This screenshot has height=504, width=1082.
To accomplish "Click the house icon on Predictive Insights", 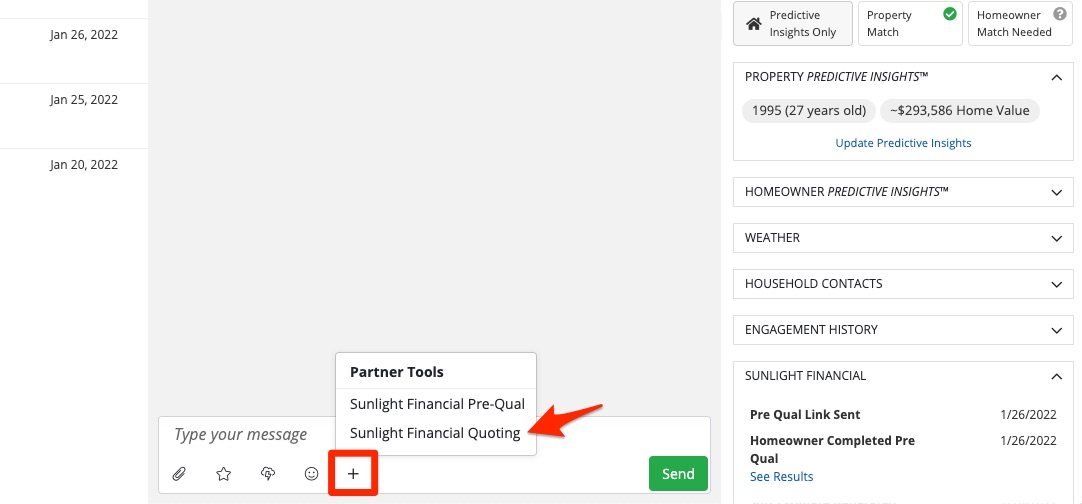I will 754,24.
